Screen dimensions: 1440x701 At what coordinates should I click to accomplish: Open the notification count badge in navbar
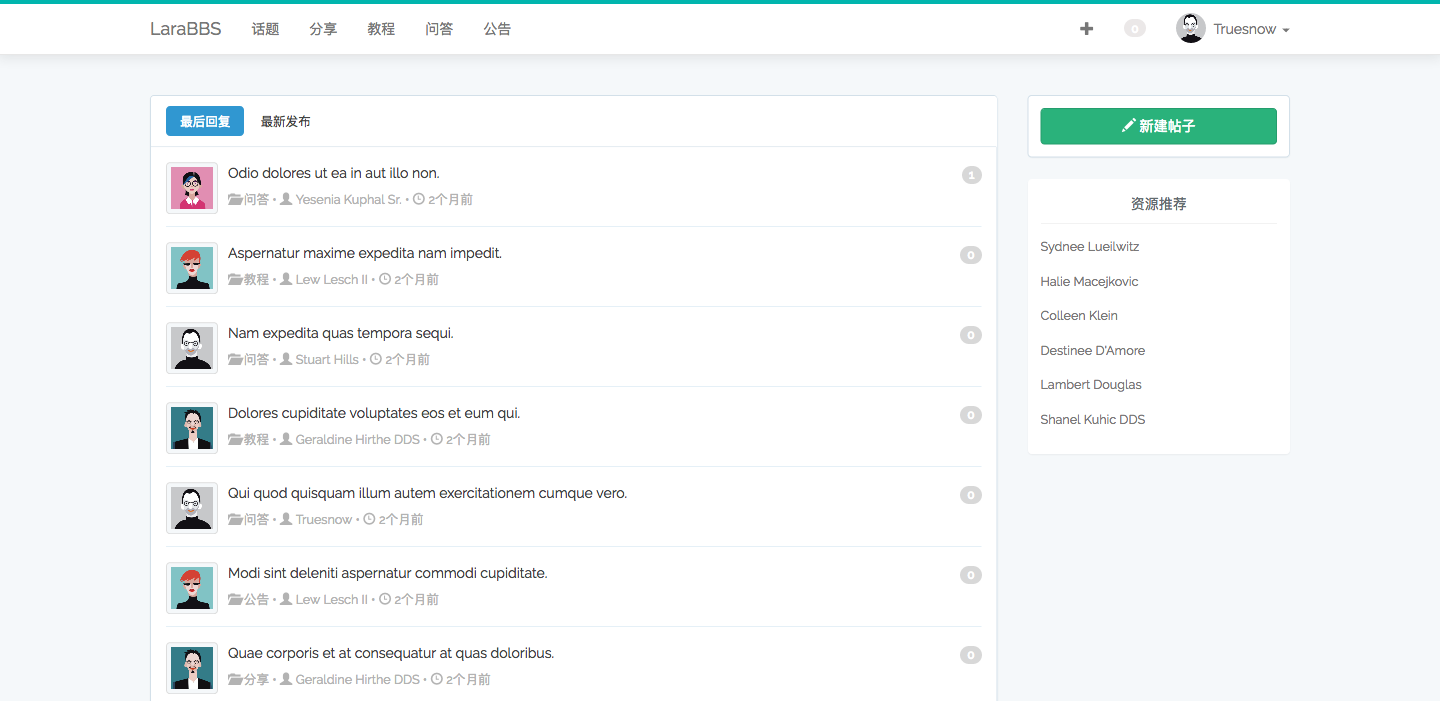tap(1134, 29)
